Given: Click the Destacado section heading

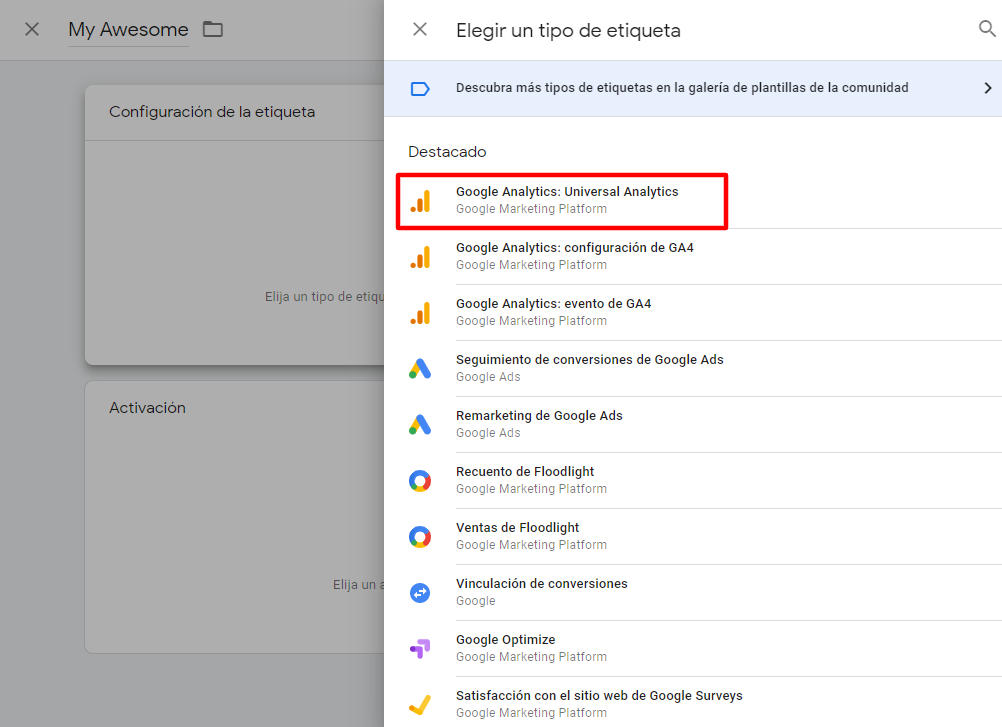Looking at the screenshot, I should (x=447, y=152).
